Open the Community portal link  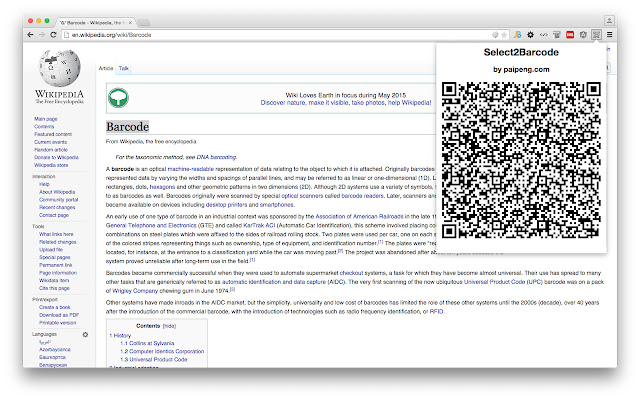point(58,200)
